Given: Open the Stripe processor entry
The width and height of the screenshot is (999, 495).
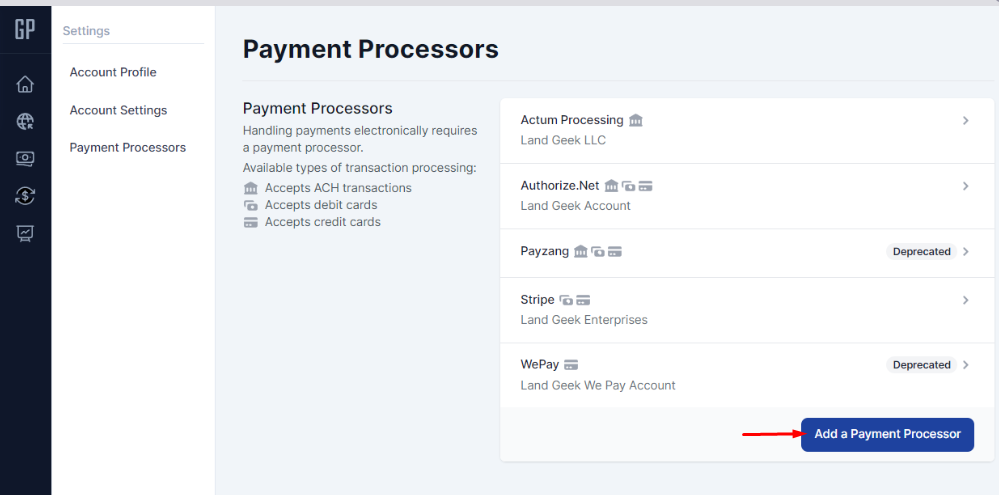Looking at the screenshot, I should (x=747, y=310).
